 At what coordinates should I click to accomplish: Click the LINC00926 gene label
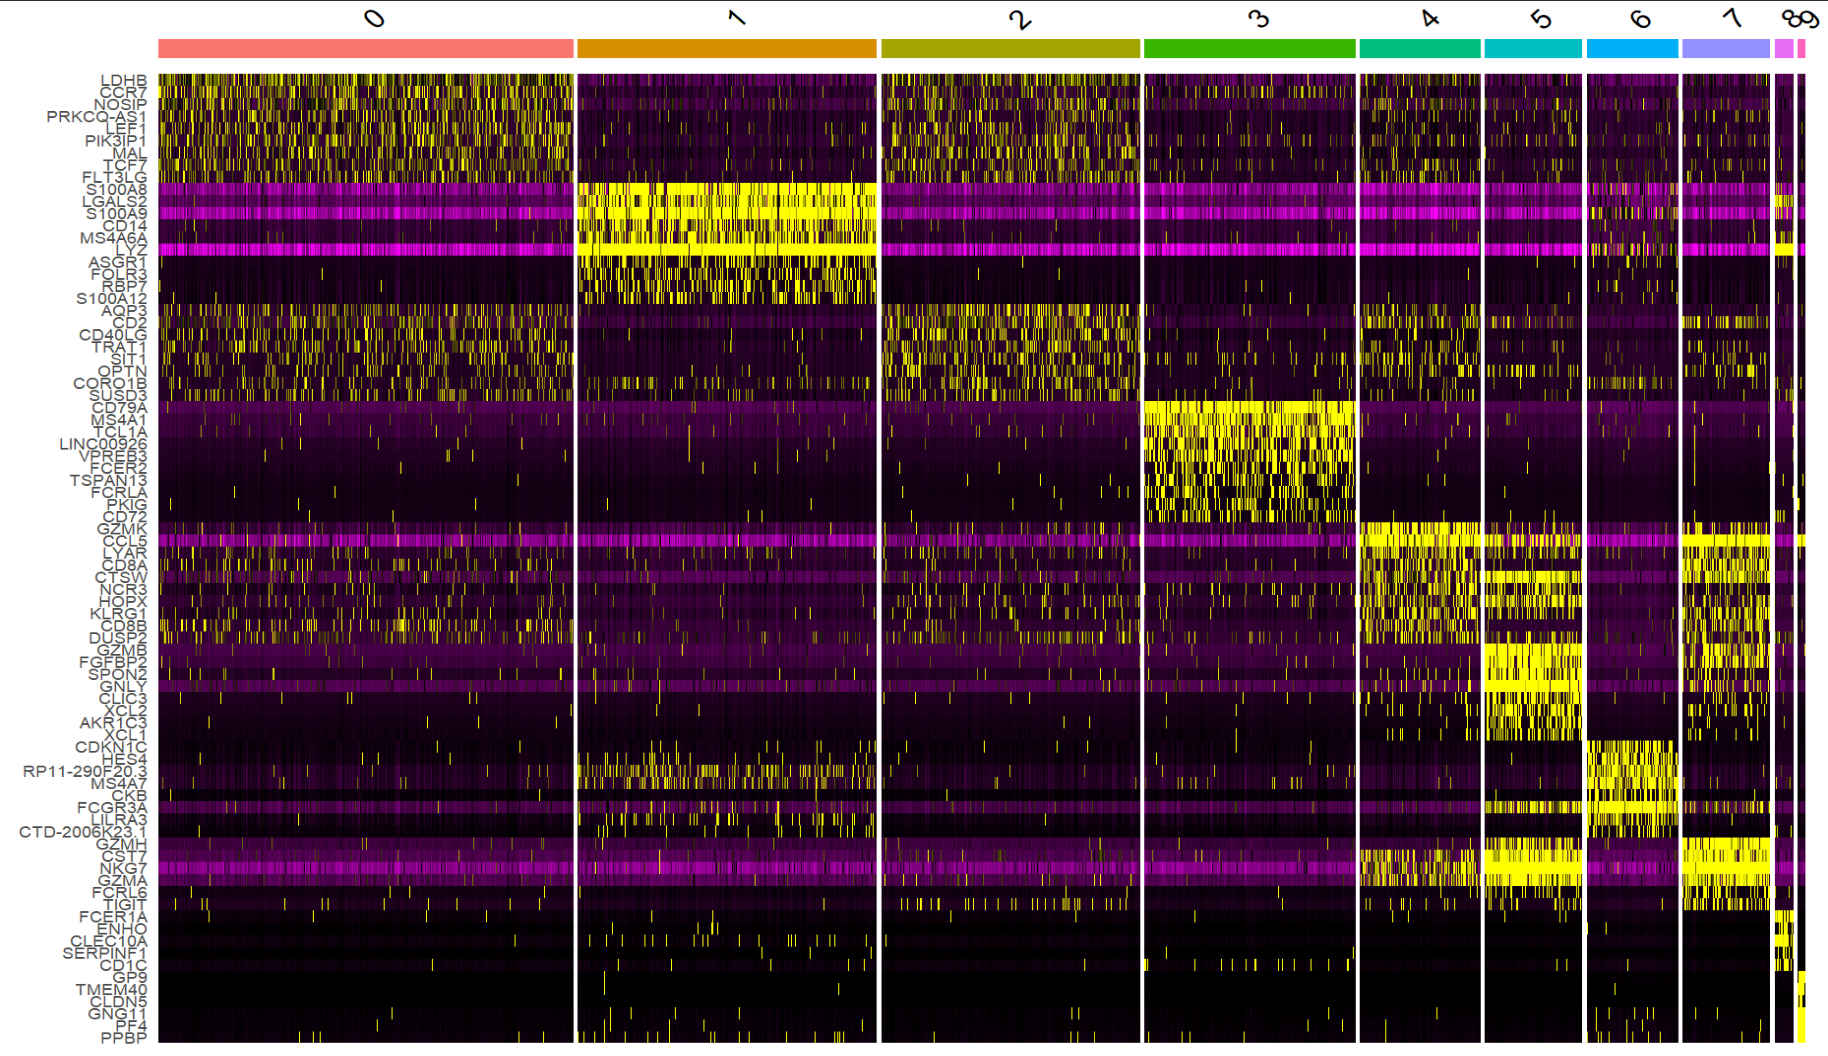[x=103, y=444]
